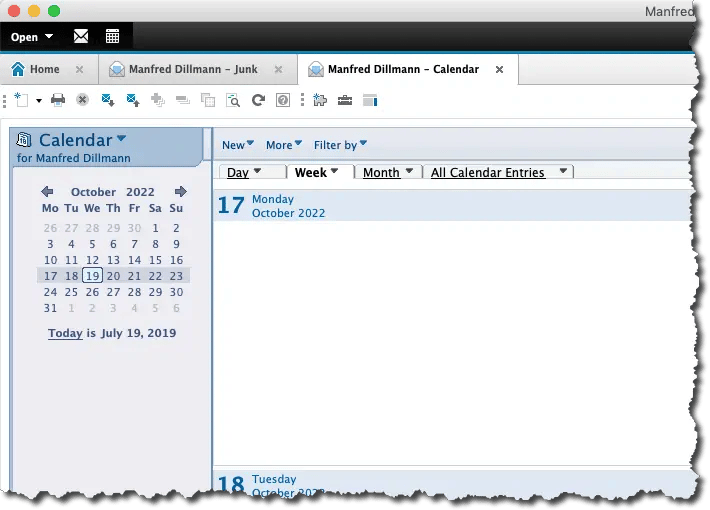The image size is (710, 510).
Task: Select grayed September 26 in mini calendar
Action: [x=50, y=228]
